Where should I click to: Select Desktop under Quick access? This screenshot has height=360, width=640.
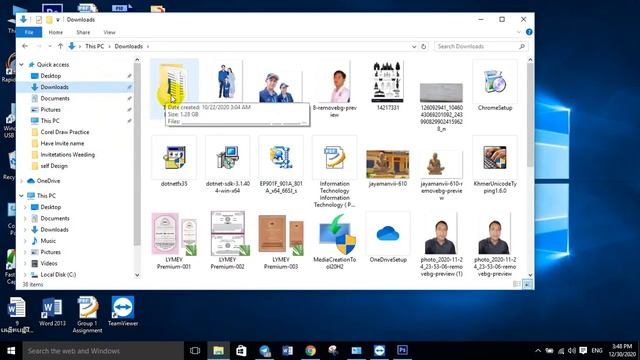point(51,76)
